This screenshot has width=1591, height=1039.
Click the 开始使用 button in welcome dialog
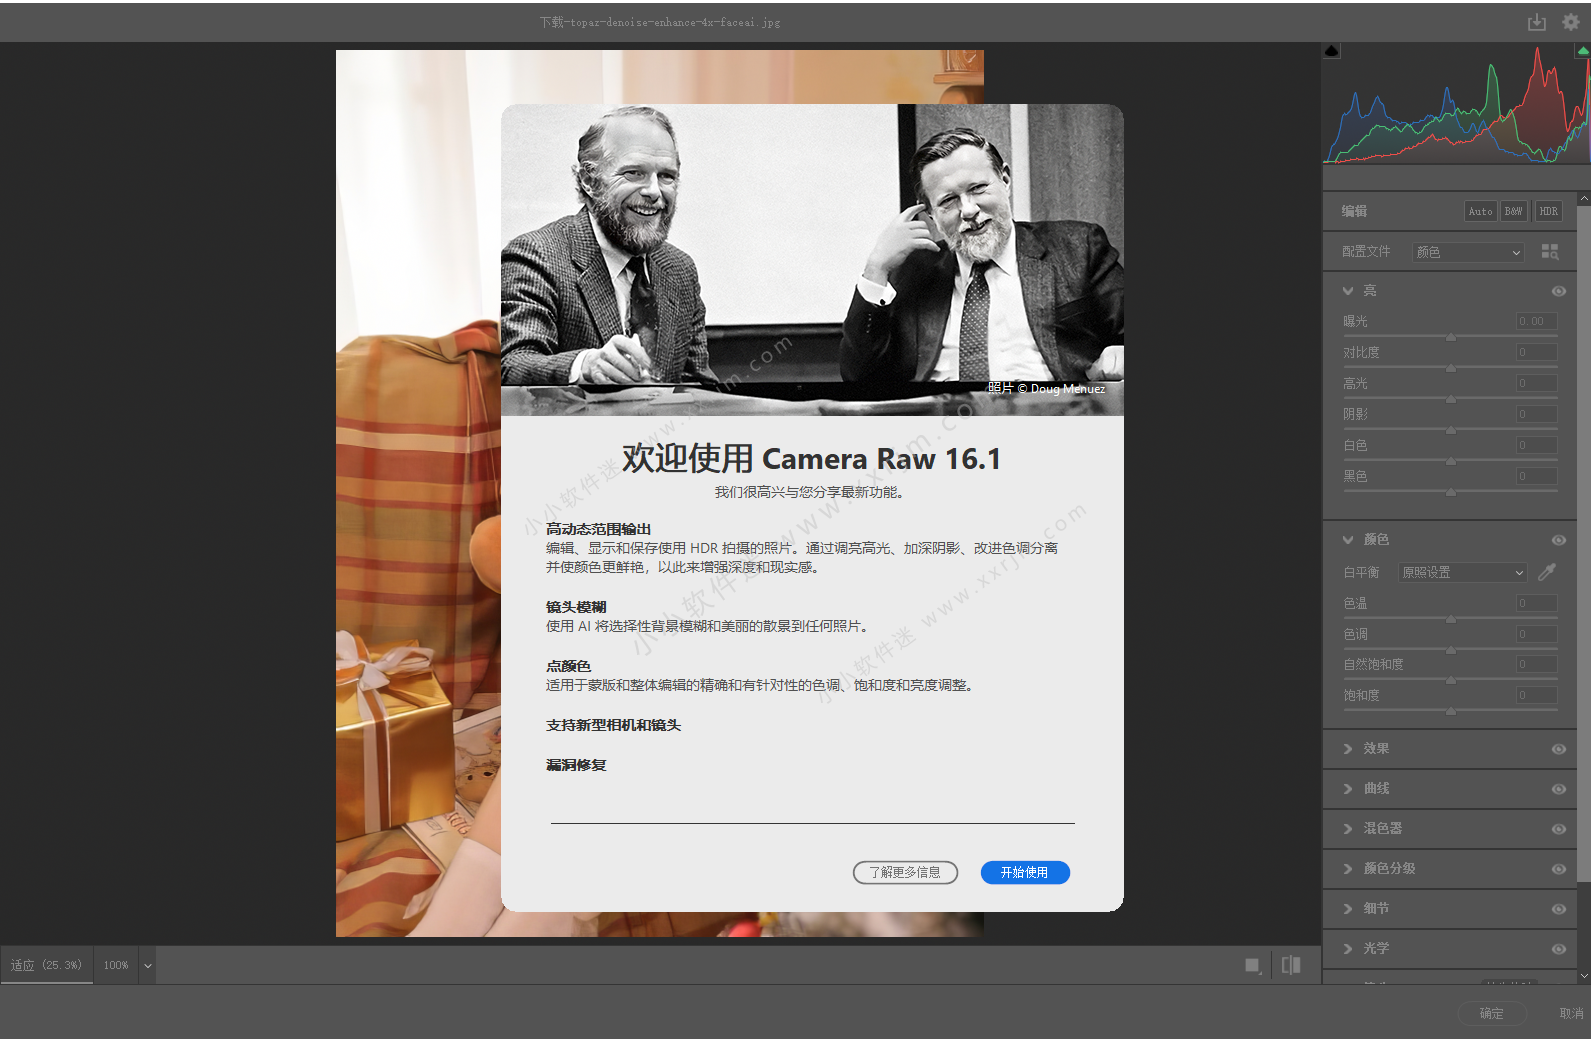tap(1025, 873)
